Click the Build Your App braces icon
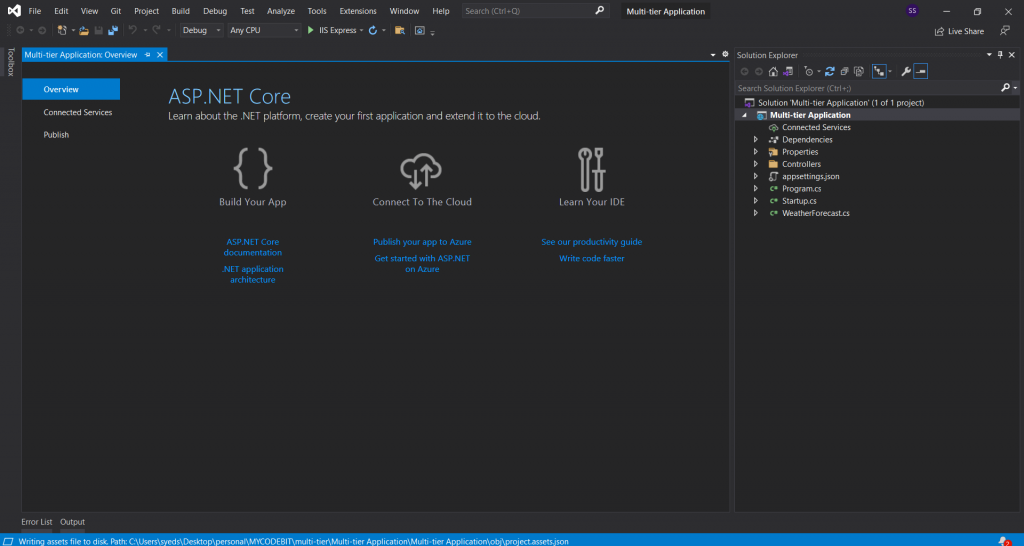 tap(253, 168)
